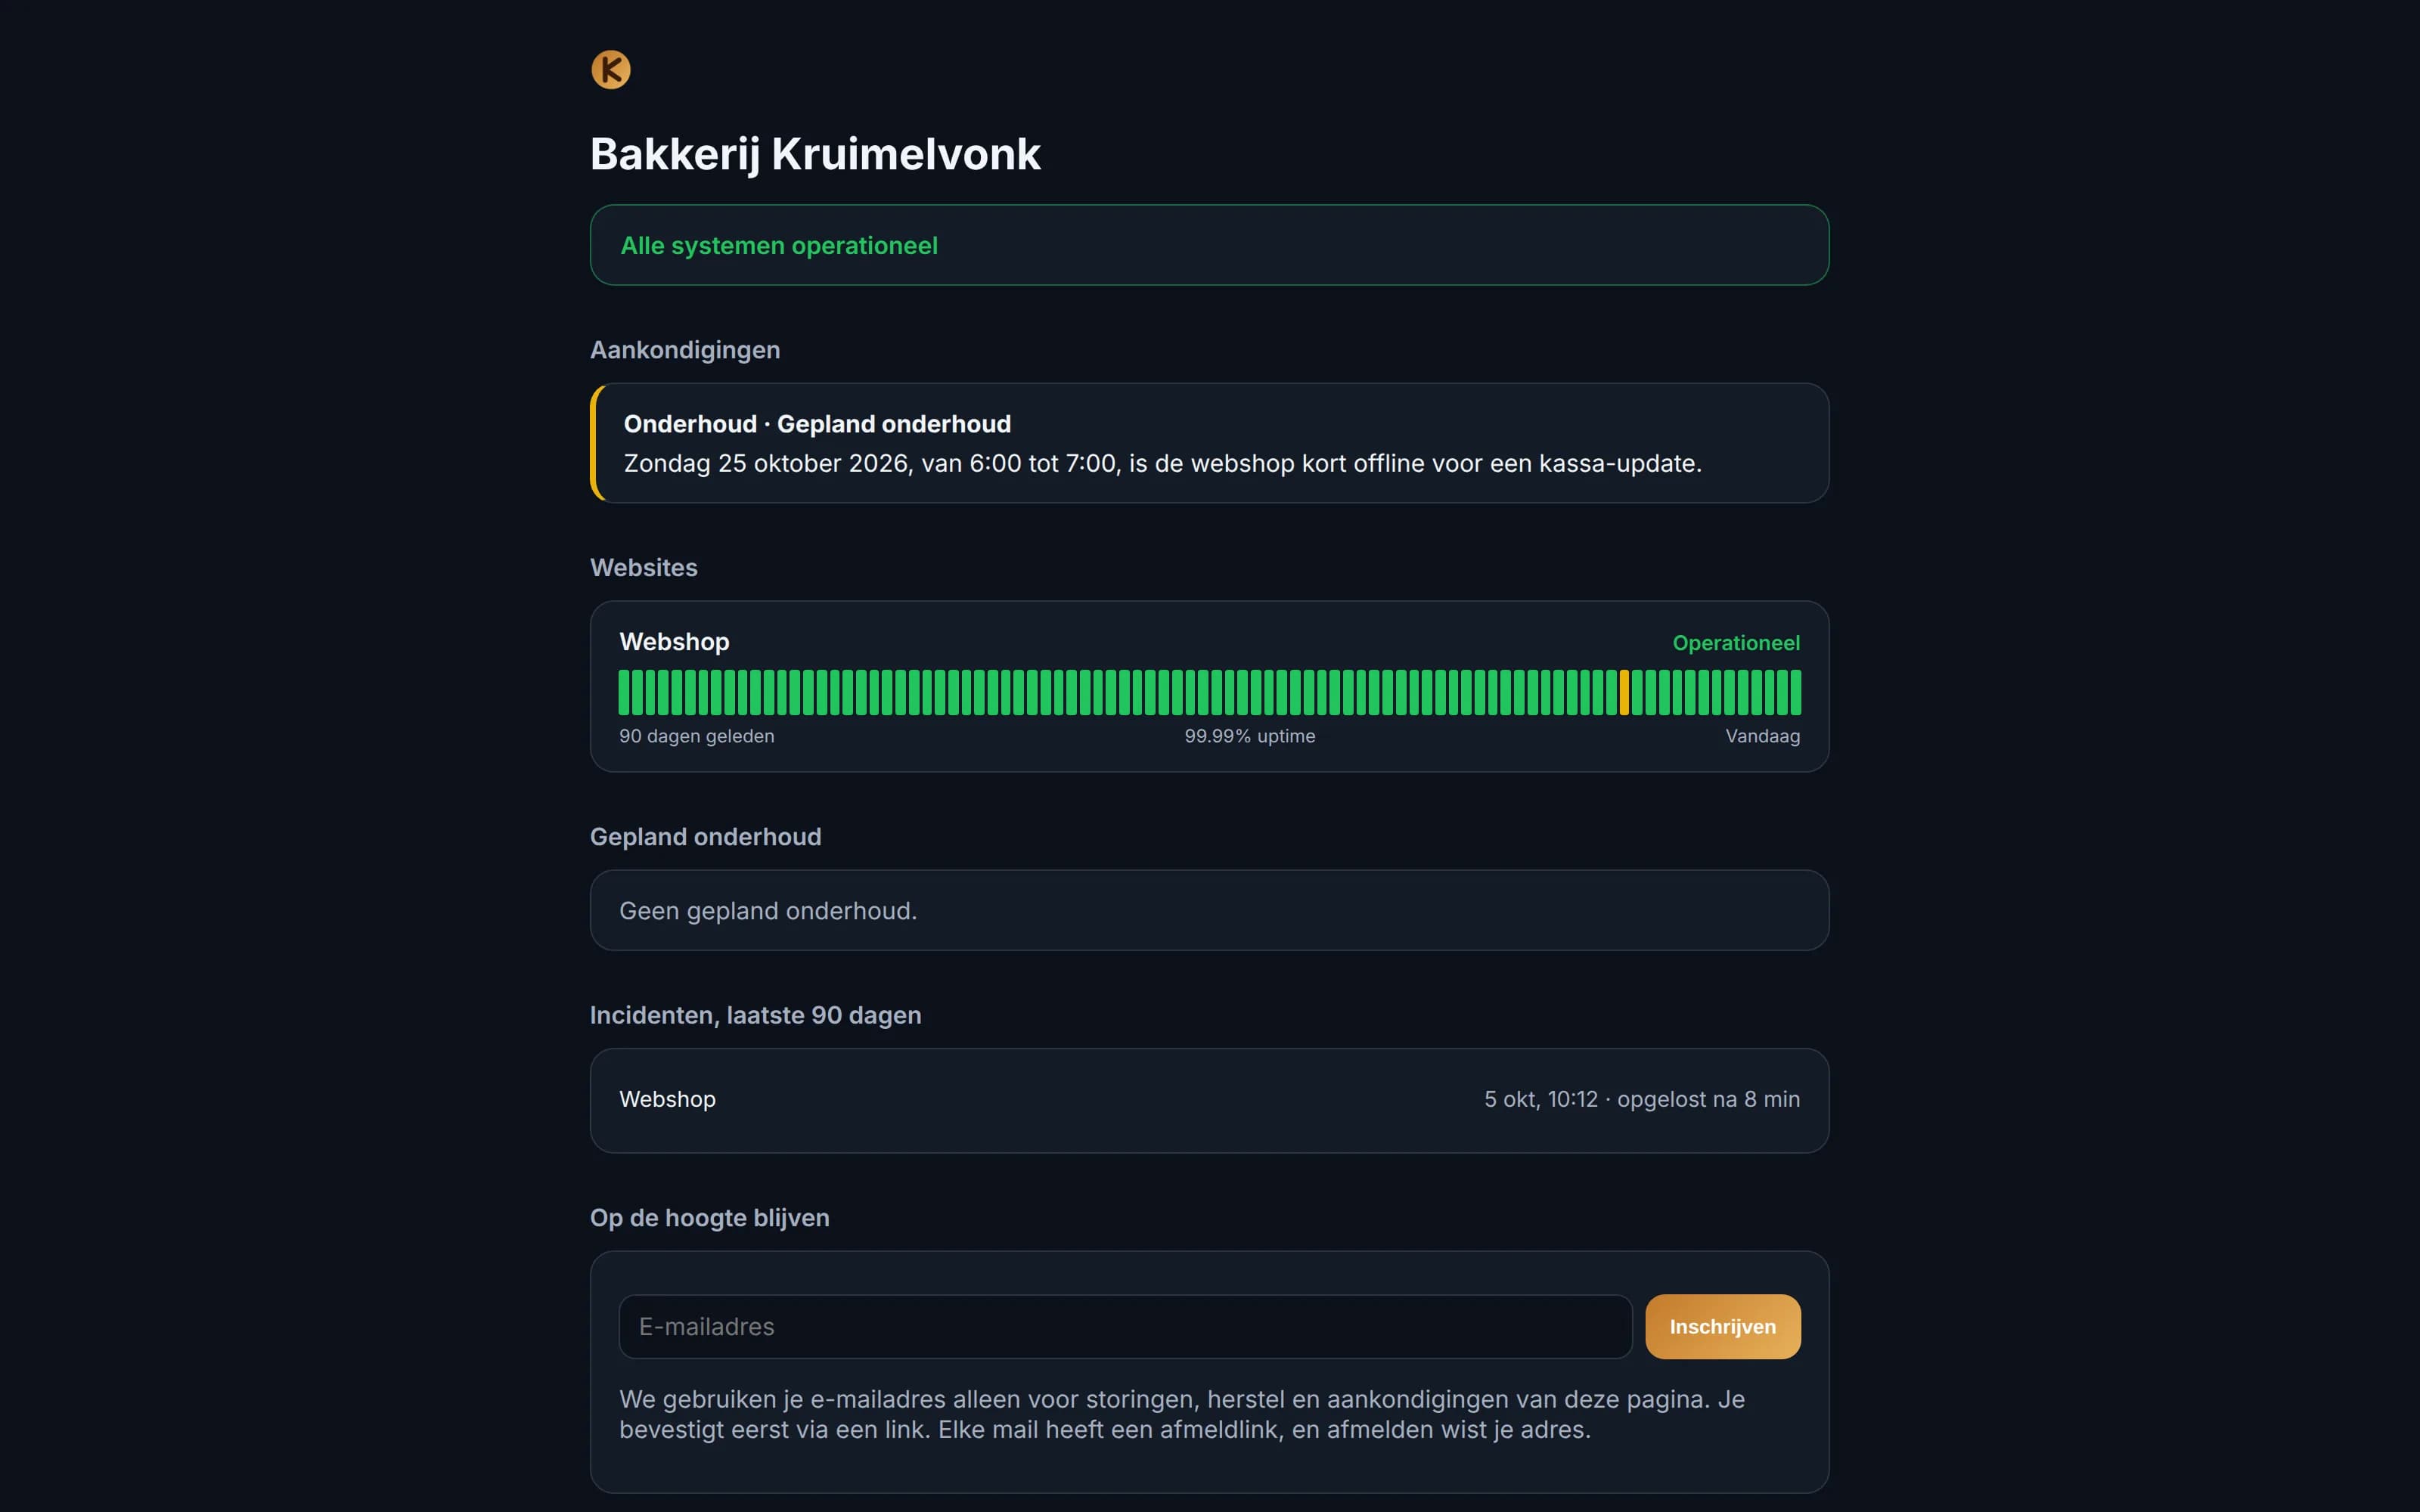Image resolution: width=2420 pixels, height=1512 pixels.
Task: Open the Webshop incident from 5 okt
Action: click(x=1209, y=1100)
